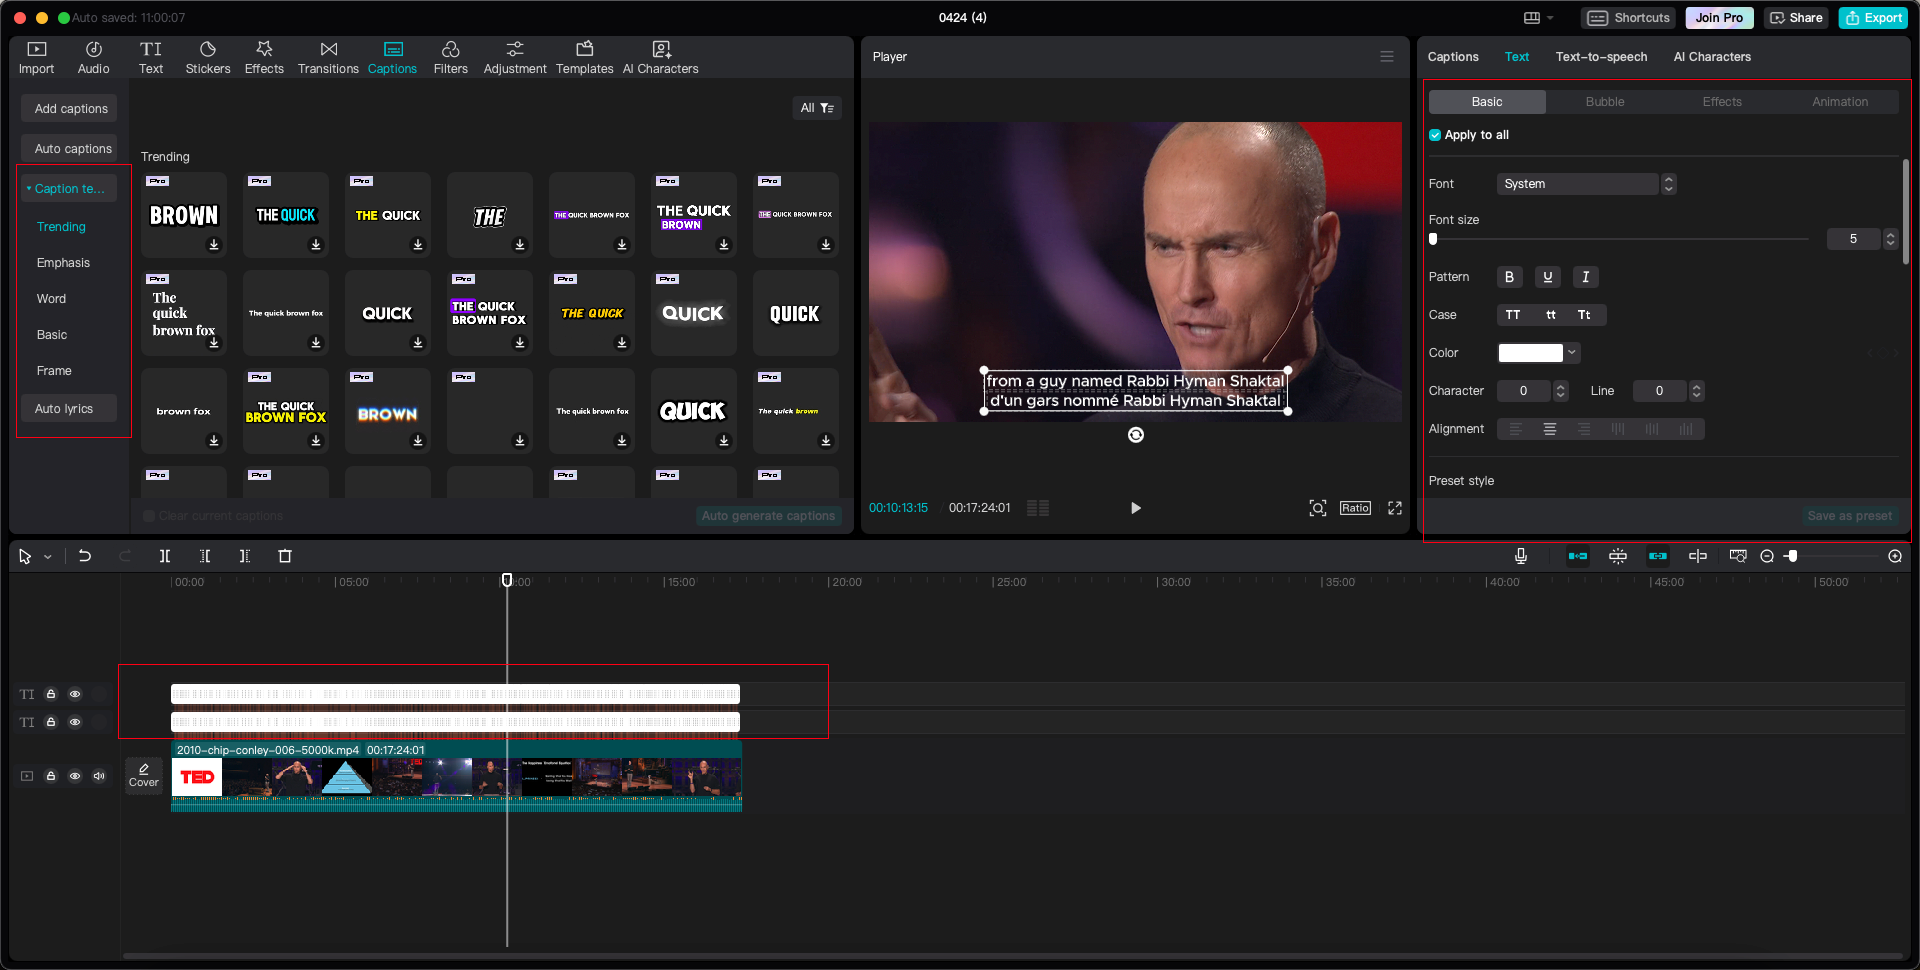Screen dimensions: 1920x970
Task: Click the delete trash icon in timeline toolbar
Action: [x=285, y=556]
